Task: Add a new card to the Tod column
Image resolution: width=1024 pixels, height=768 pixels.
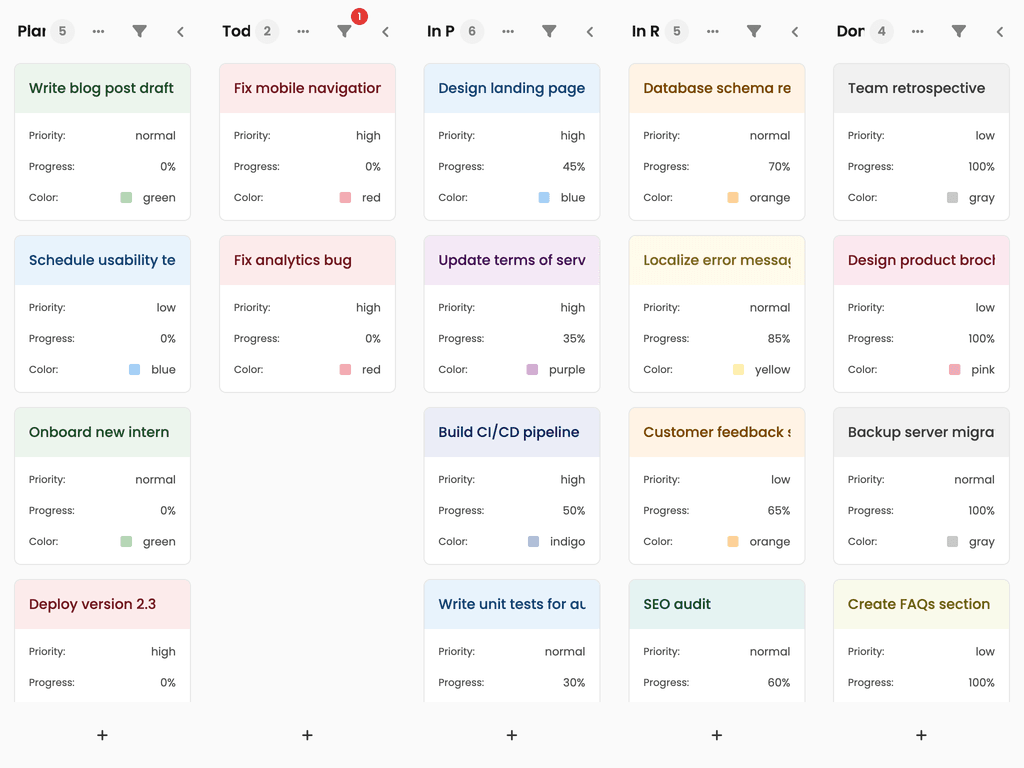Action: pos(308,735)
